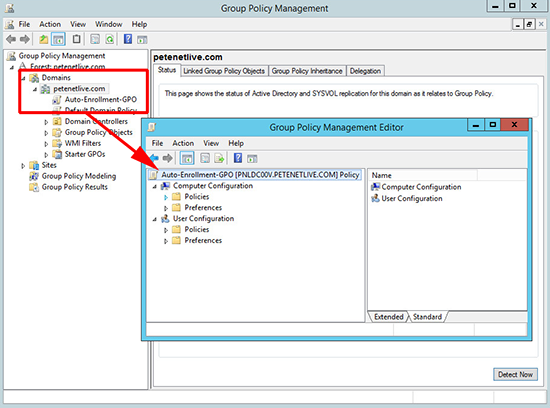The image size is (550, 408).
Task: Click Properties icon in Policy Editor toolbar
Action: [x=205, y=159]
